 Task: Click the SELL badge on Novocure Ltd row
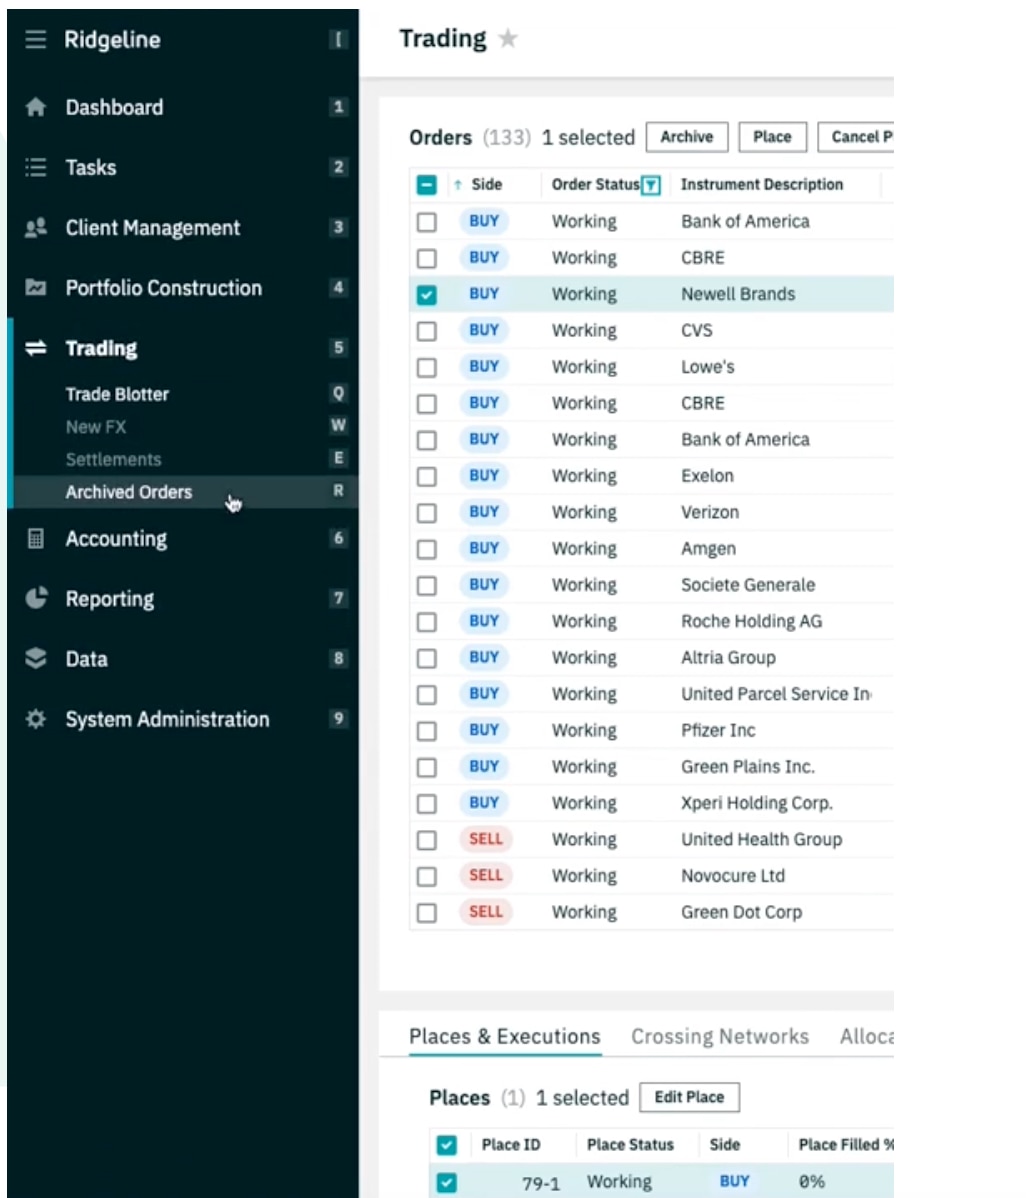coord(486,876)
